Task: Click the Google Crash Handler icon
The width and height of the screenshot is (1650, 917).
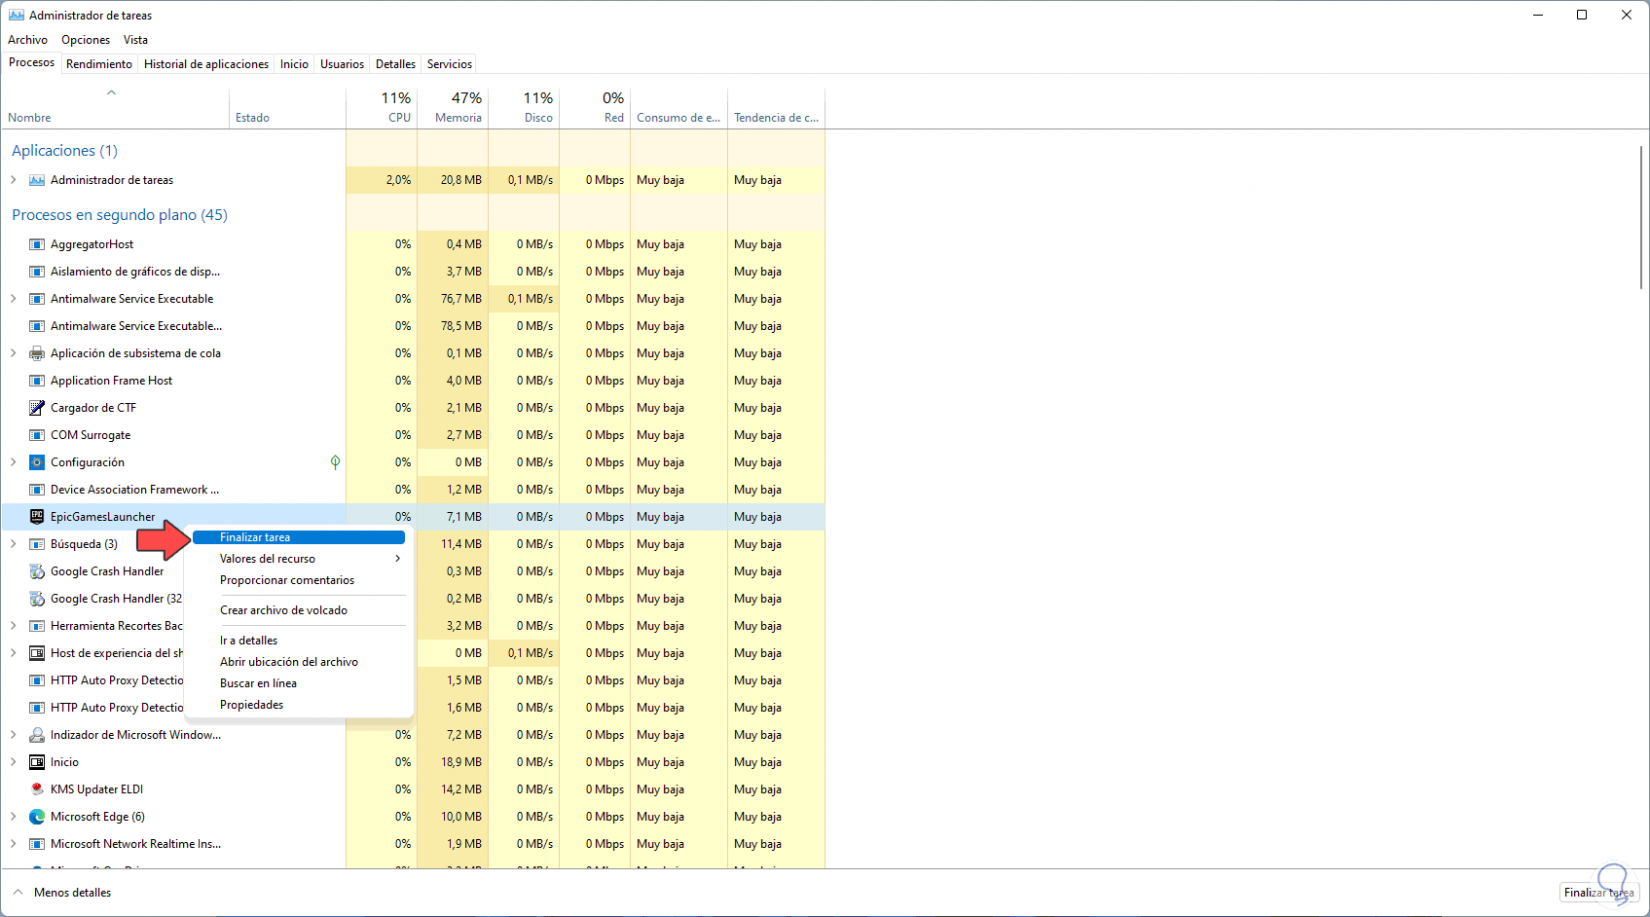Action: click(x=37, y=571)
